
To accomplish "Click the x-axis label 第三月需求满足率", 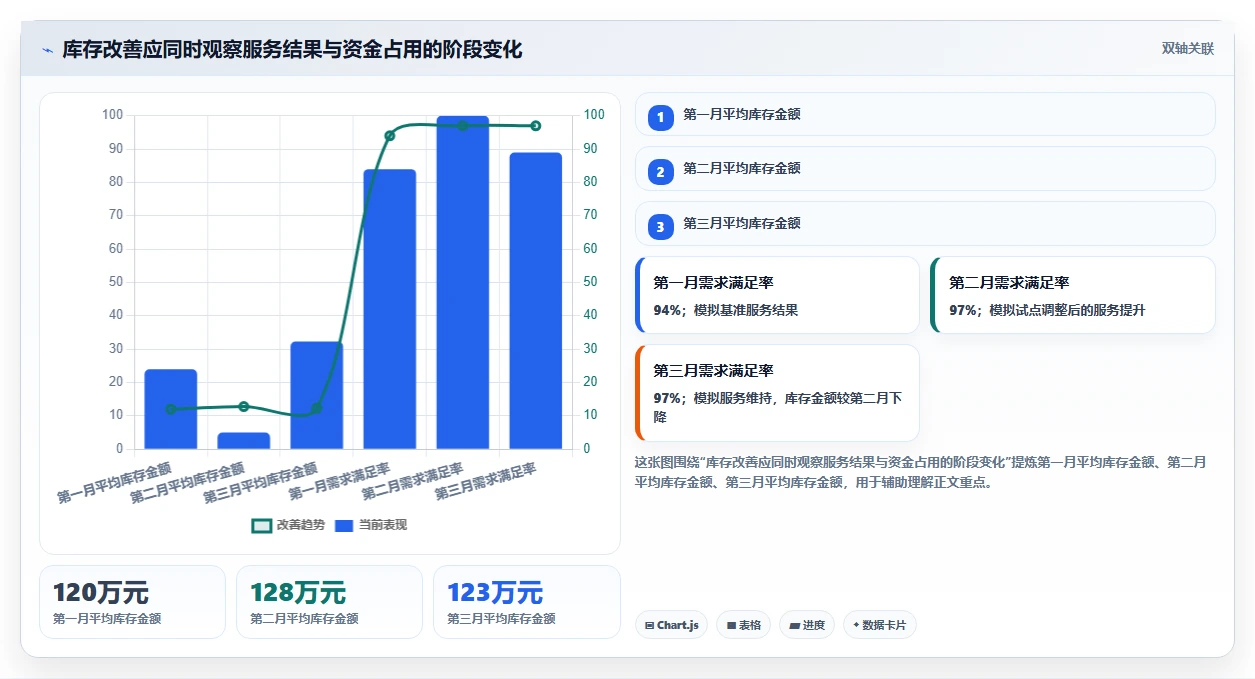I will 486,482.
